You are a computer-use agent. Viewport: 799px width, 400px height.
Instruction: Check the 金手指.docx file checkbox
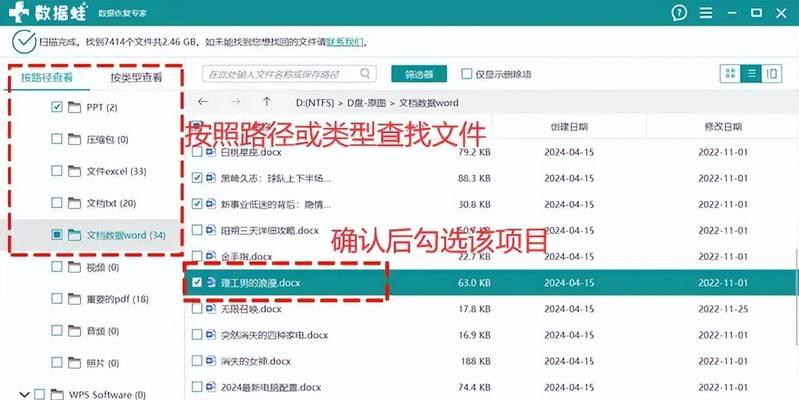pyautogui.click(x=197, y=256)
